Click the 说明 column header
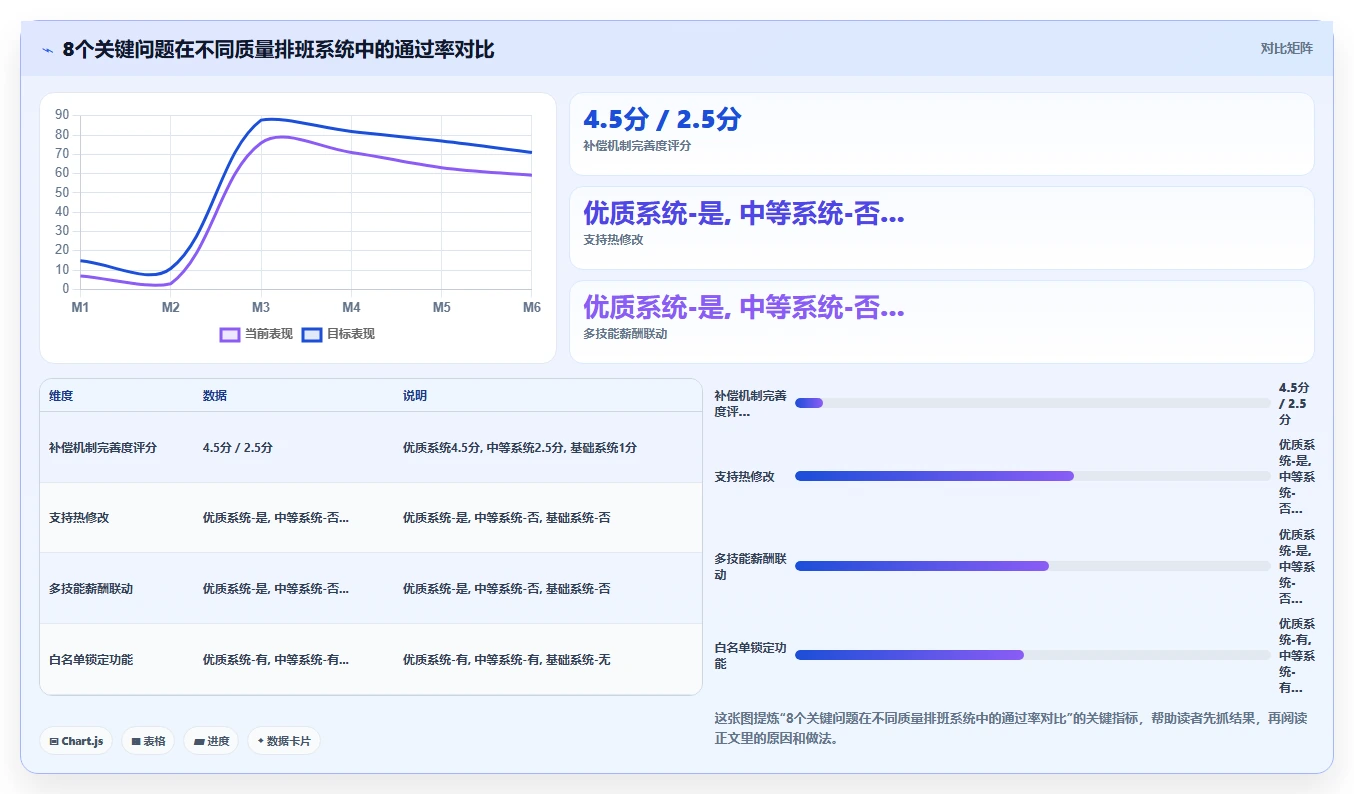The height and width of the screenshot is (794, 1354). pos(415,396)
